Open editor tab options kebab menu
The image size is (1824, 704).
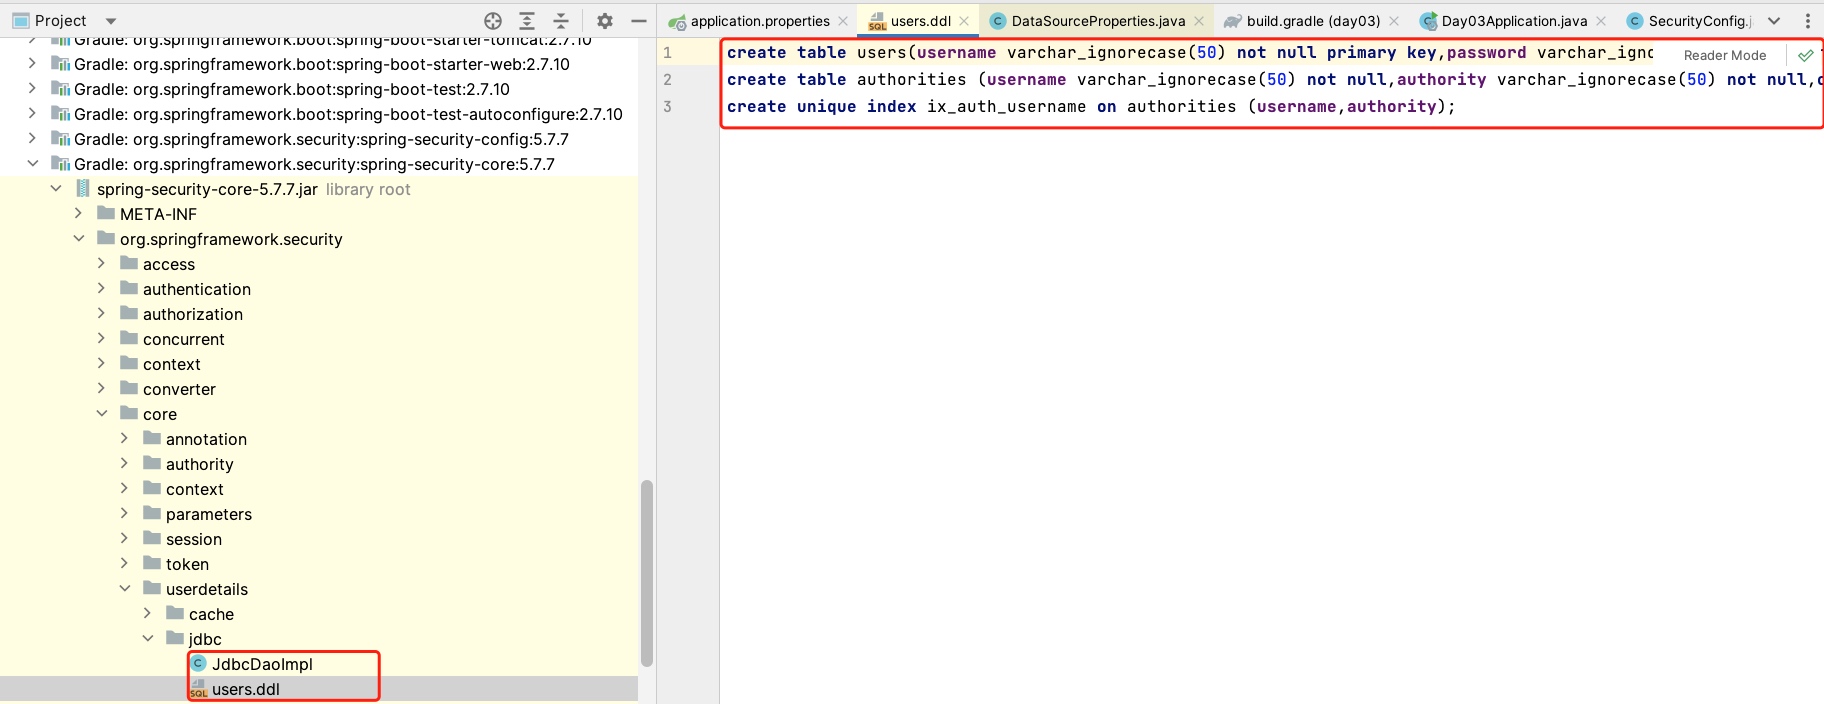pyautogui.click(x=1807, y=21)
